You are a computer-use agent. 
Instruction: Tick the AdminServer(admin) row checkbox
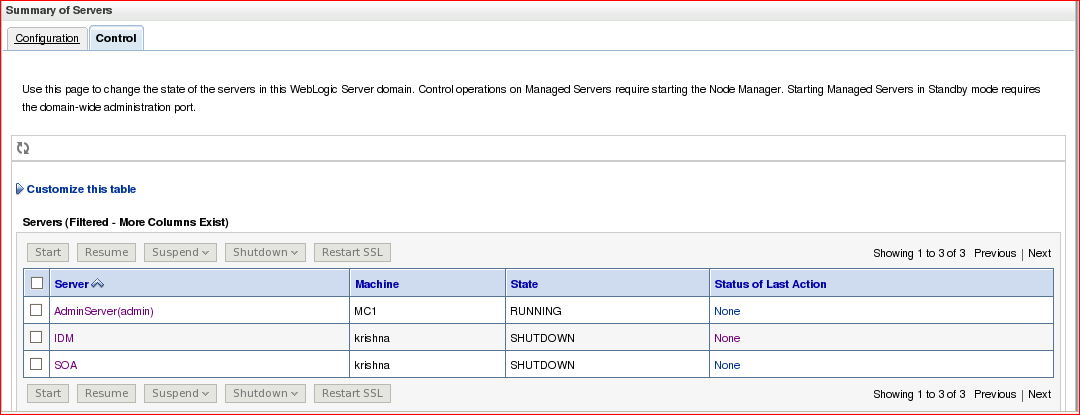[x=37, y=310]
